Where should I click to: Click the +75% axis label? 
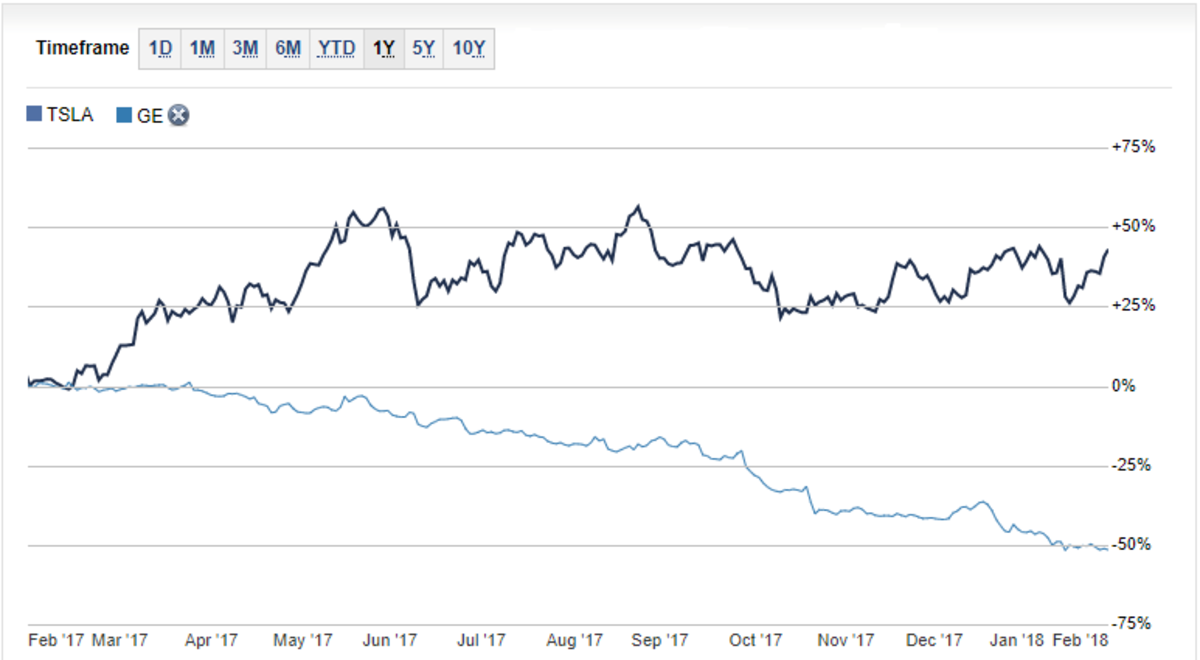pyautogui.click(x=1133, y=146)
